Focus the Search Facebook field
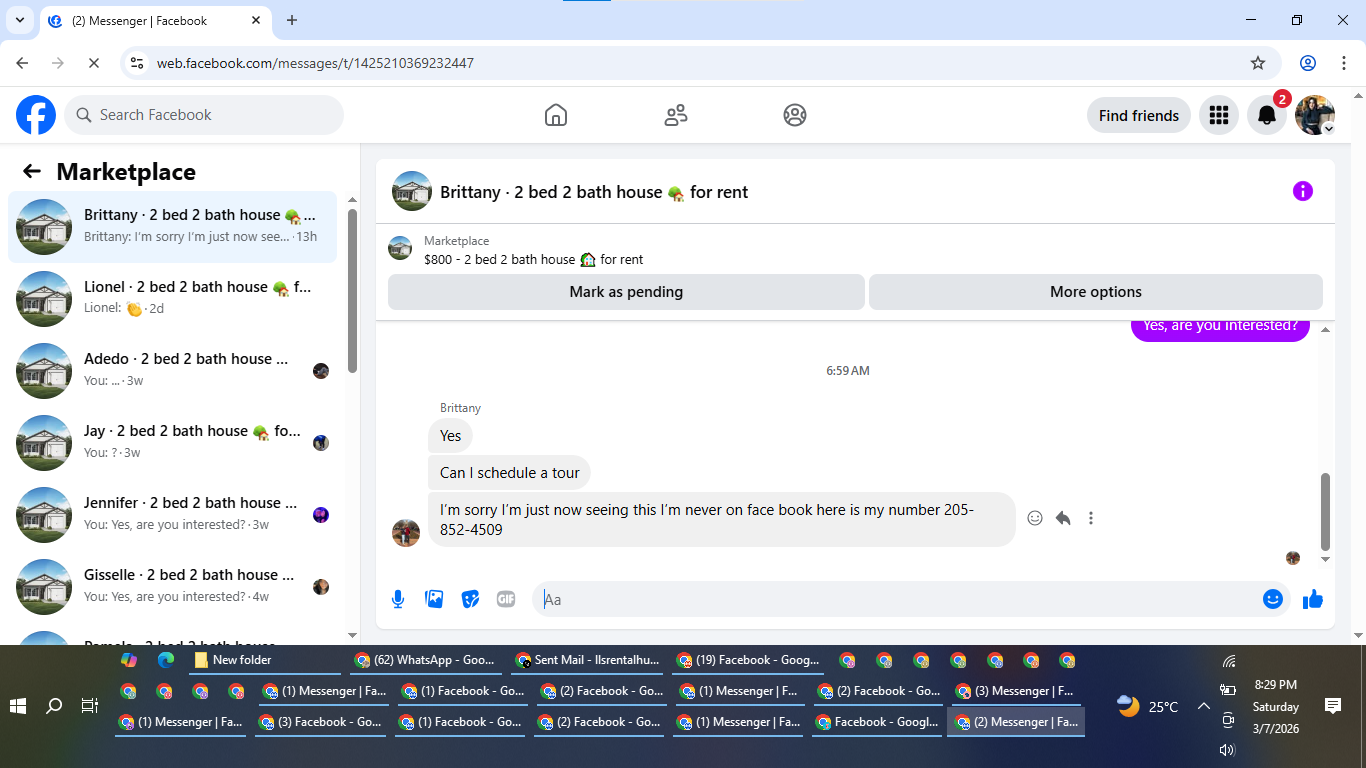 [204, 115]
